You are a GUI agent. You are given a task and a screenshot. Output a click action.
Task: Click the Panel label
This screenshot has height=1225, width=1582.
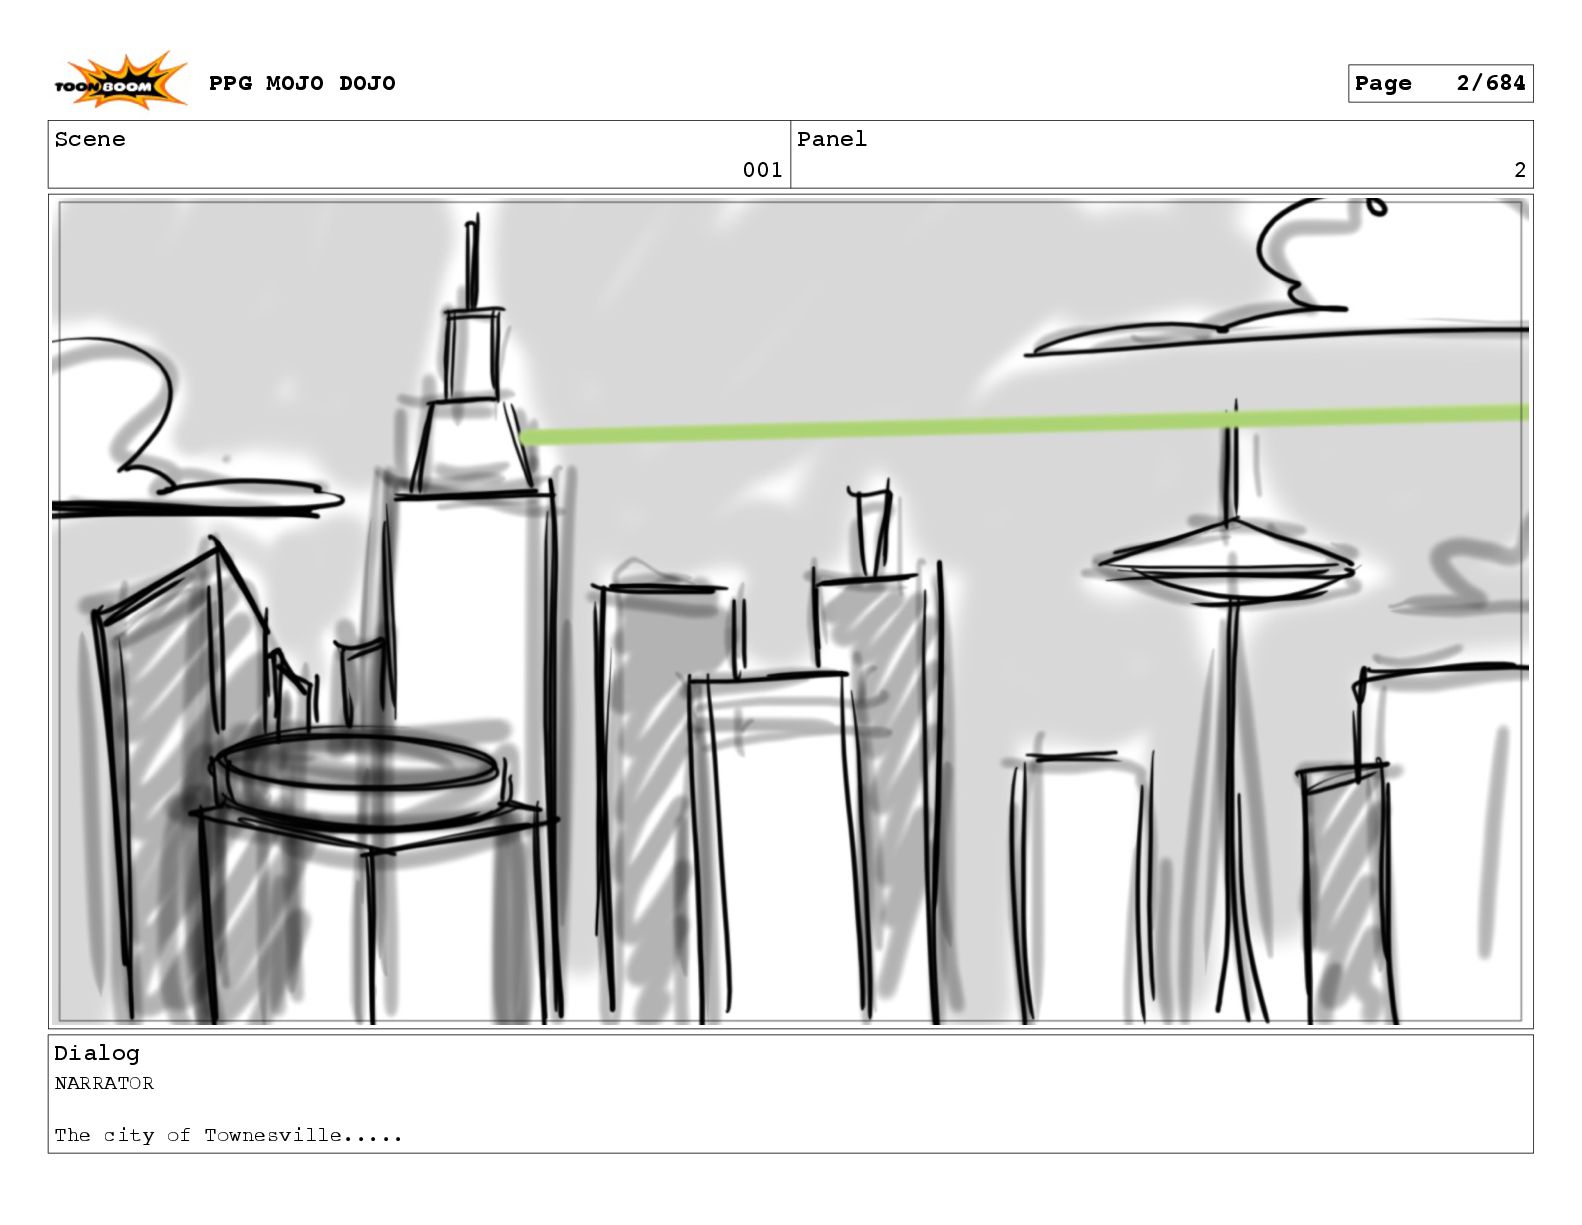832,139
